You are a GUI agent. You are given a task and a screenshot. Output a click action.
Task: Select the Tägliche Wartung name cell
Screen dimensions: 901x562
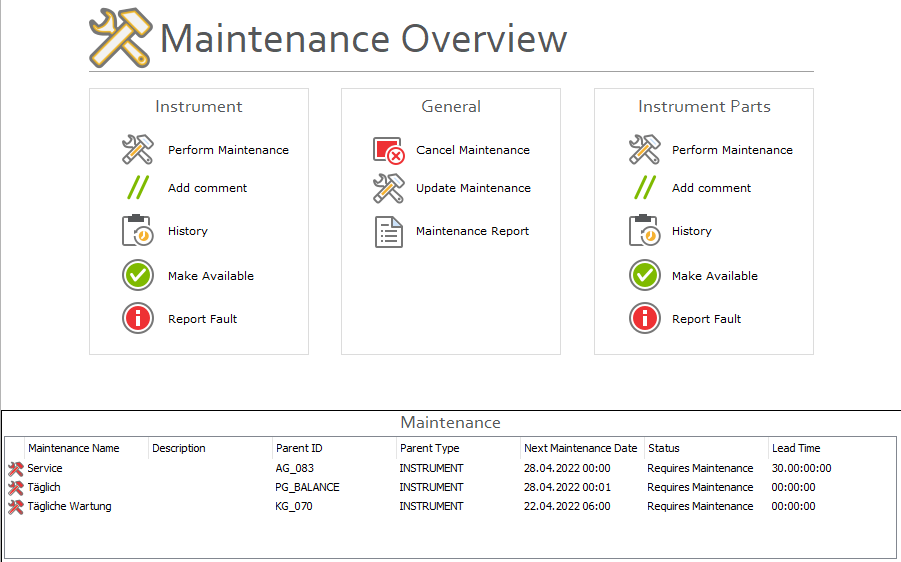[69, 506]
